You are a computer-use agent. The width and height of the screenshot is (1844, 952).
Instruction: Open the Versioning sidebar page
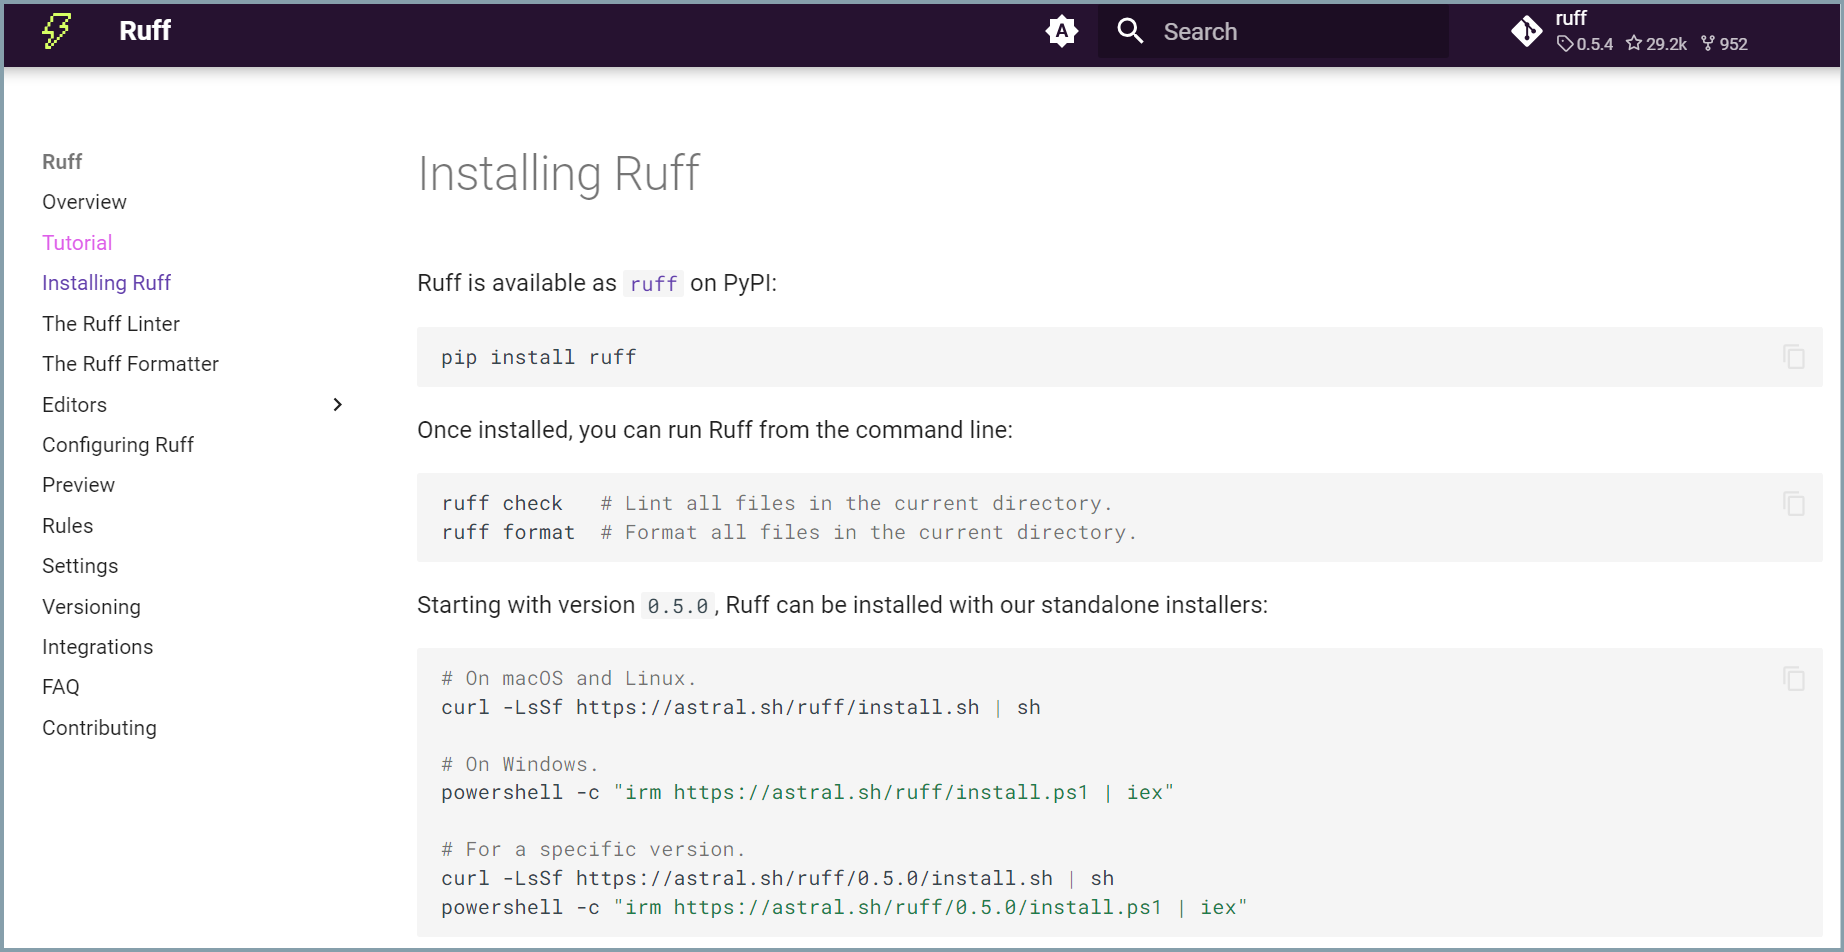(91, 607)
